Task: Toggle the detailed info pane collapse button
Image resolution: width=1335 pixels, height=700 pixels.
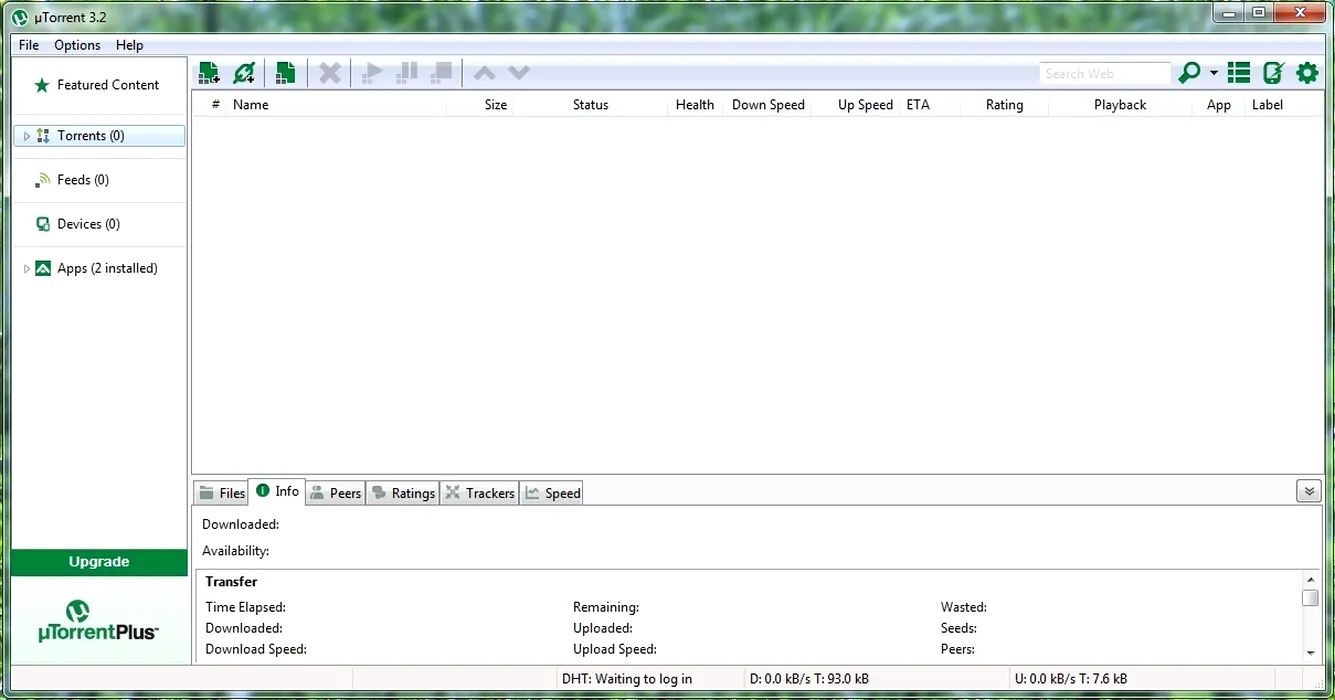Action: pyautogui.click(x=1308, y=491)
